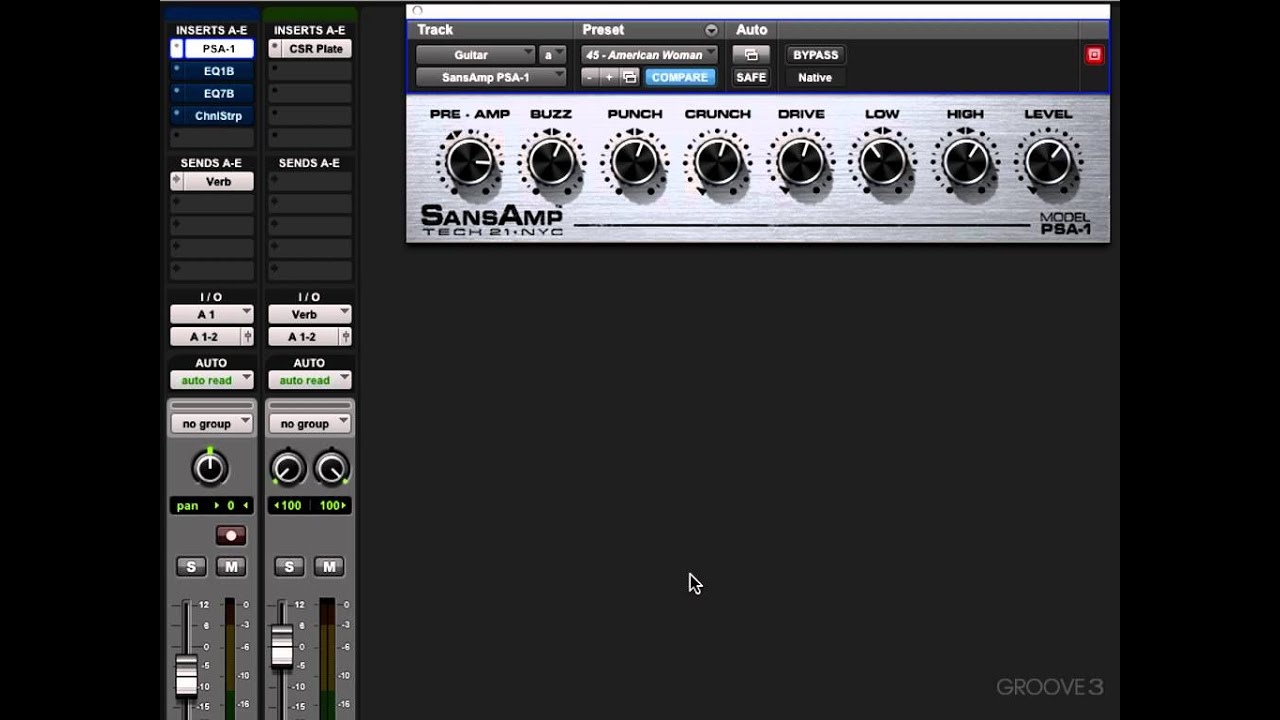This screenshot has width=1280, height=720.
Task: Click the Native format label
Action: pyautogui.click(x=815, y=77)
